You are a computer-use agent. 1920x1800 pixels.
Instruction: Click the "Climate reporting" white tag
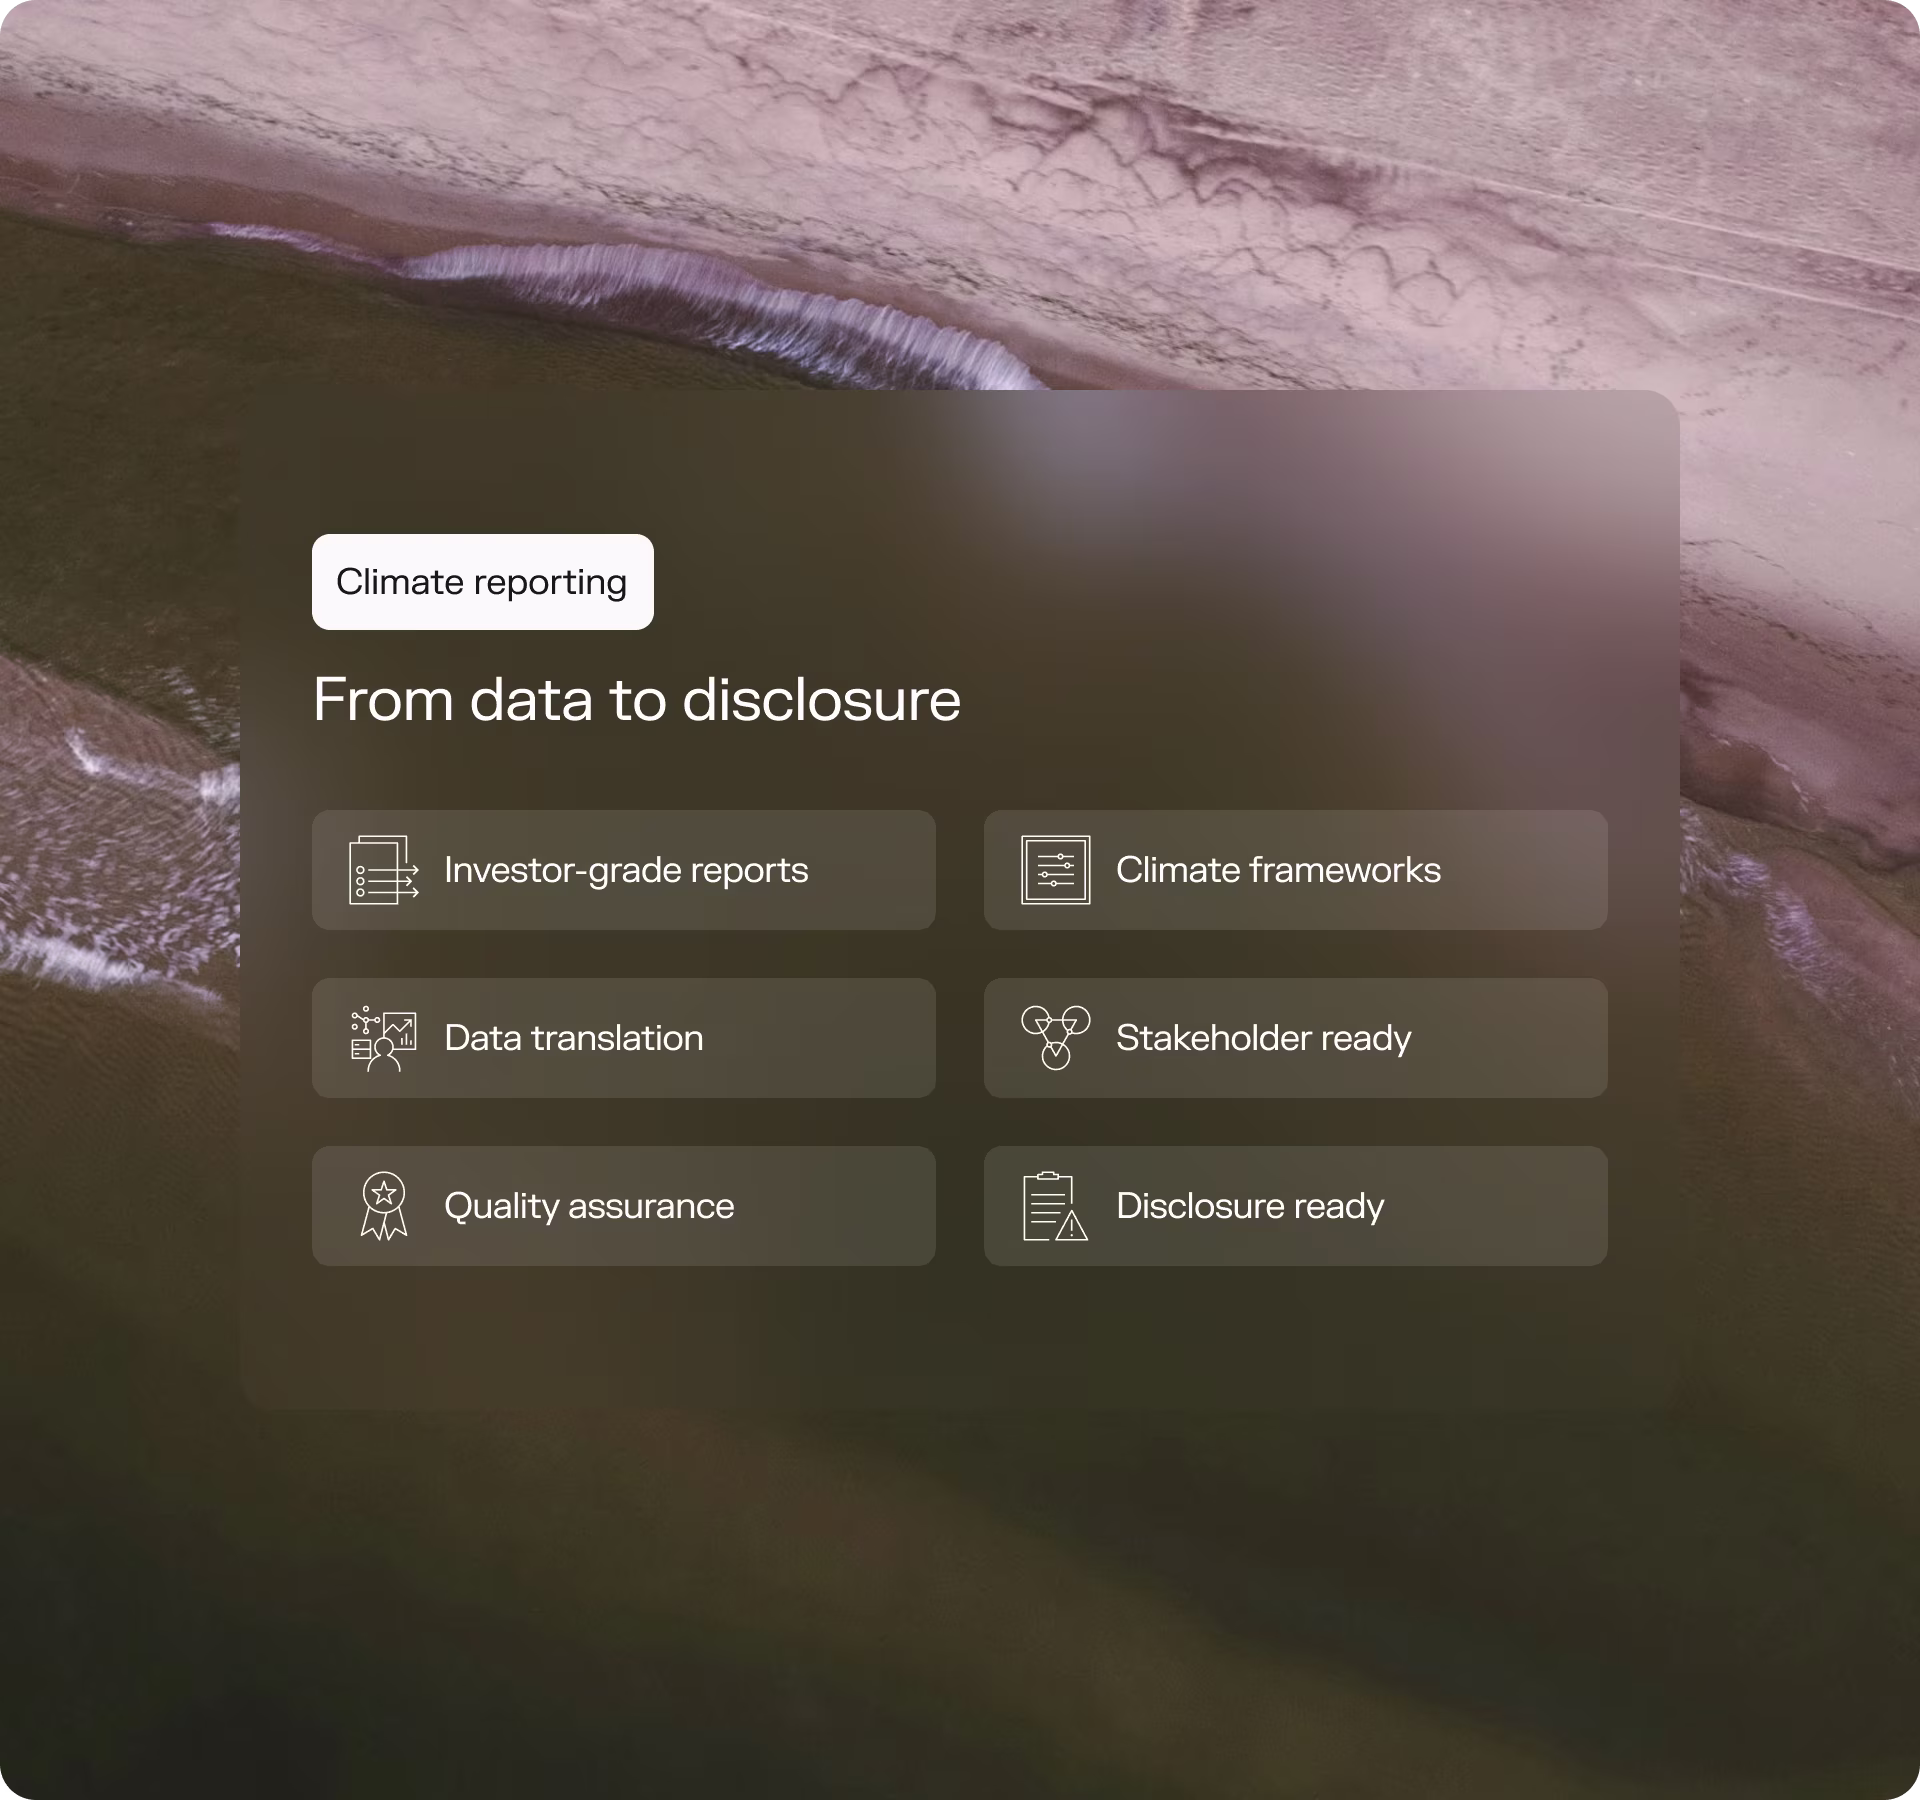pos(482,582)
